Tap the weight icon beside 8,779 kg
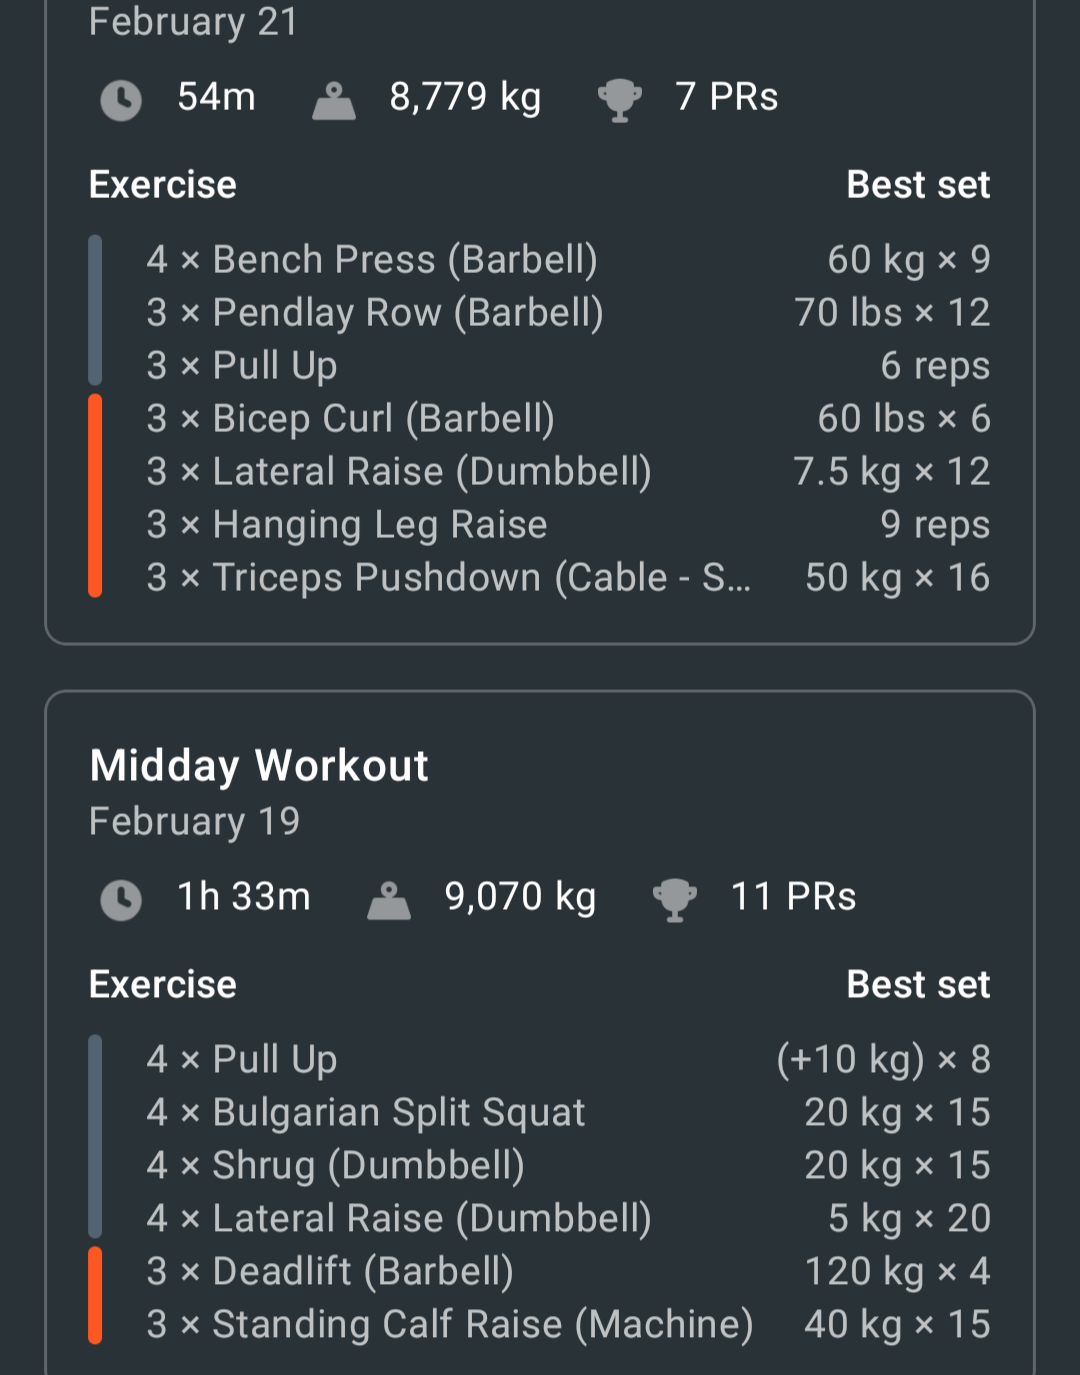Screen dimensions: 1080x1375 click(334, 101)
